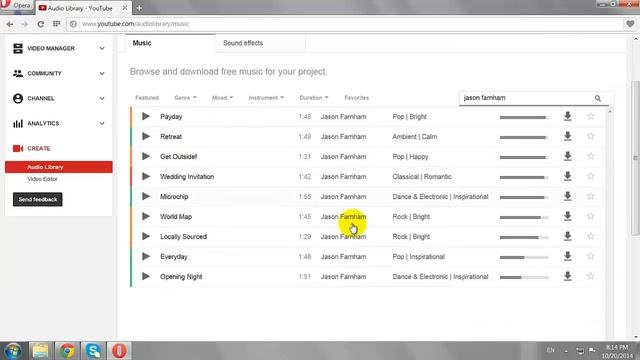Click the Send feedback button
This screenshot has height=360, width=640.
click(38, 199)
